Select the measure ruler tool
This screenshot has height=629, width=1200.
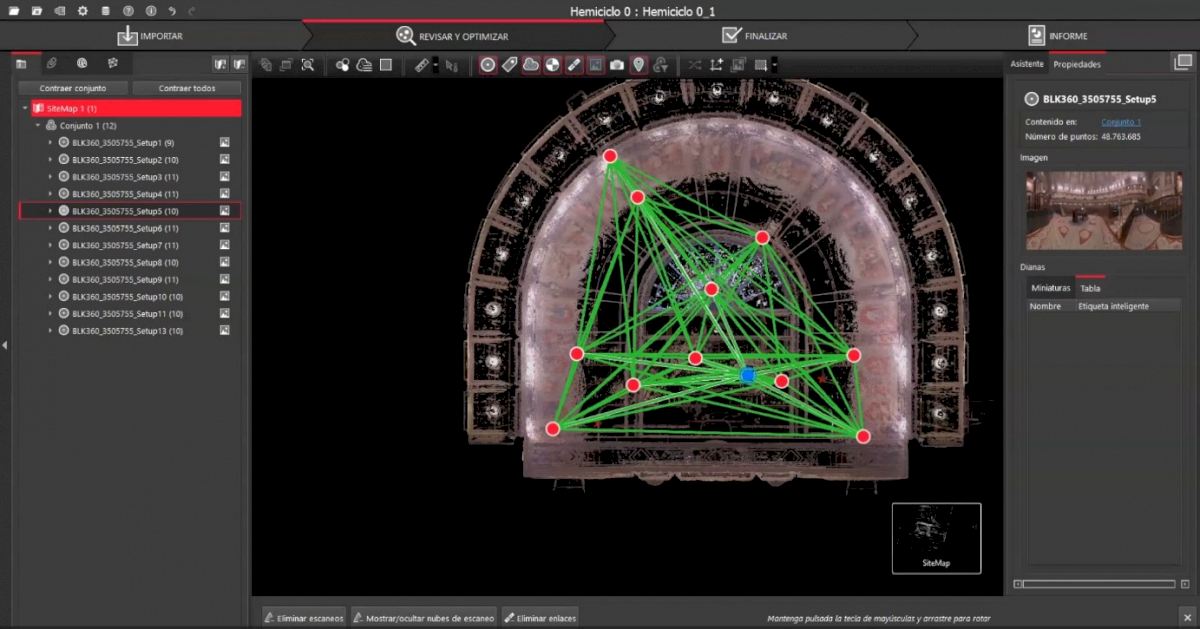pyautogui.click(x=421, y=65)
